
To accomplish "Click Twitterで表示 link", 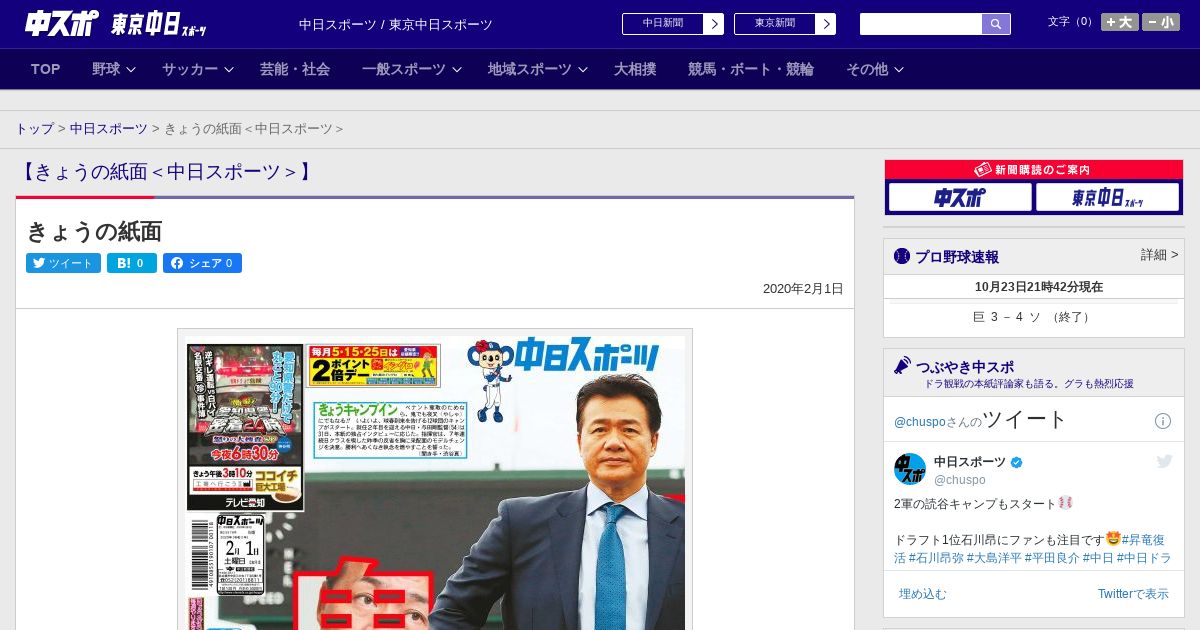I will click(1133, 594).
